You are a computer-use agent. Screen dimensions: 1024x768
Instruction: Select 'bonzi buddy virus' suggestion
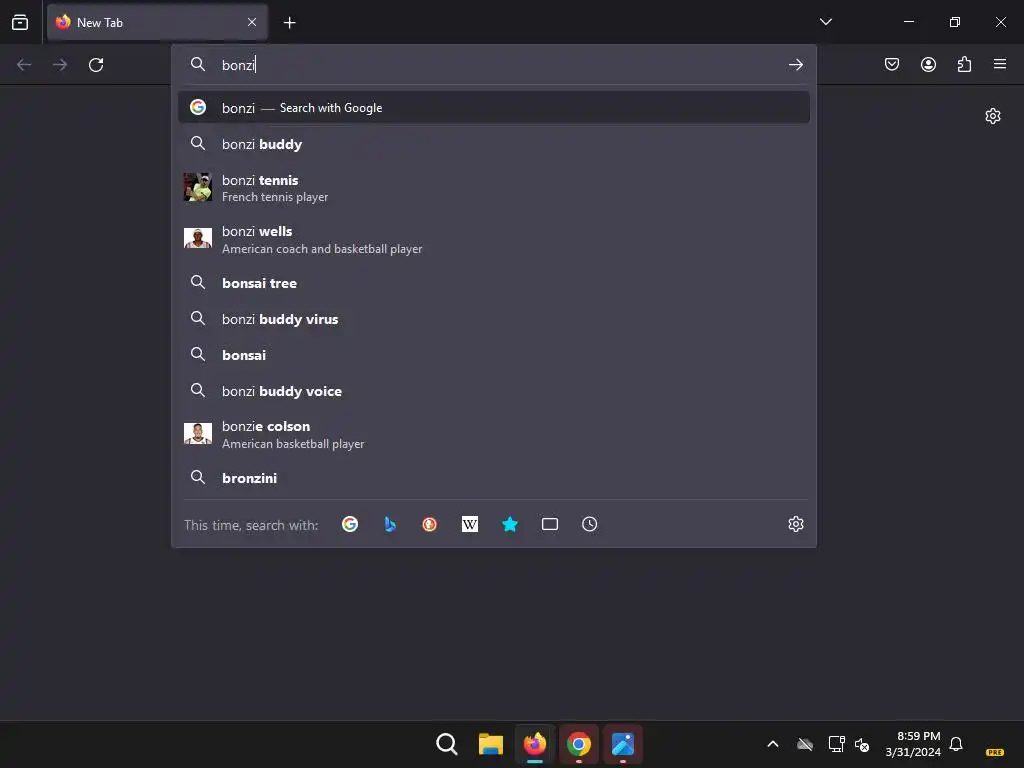(x=494, y=319)
